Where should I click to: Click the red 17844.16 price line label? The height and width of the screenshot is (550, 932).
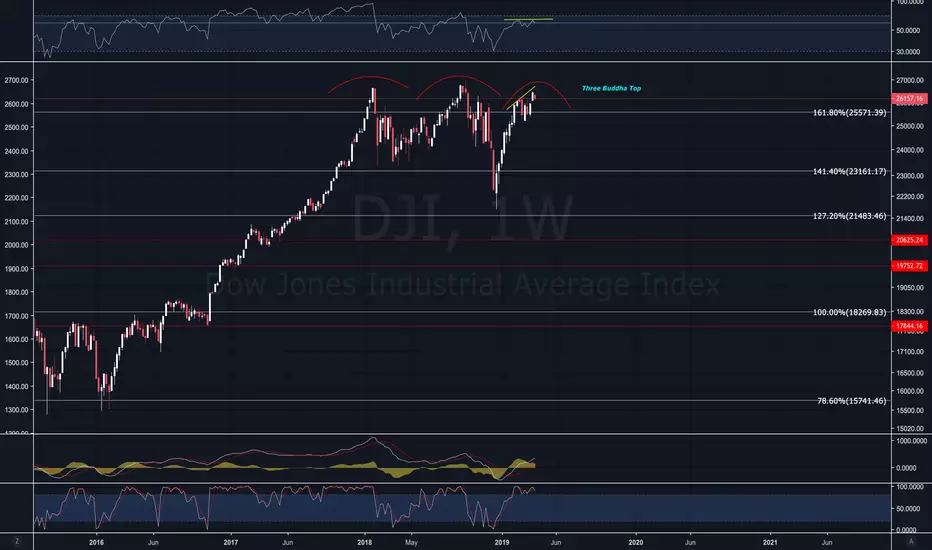(909, 326)
